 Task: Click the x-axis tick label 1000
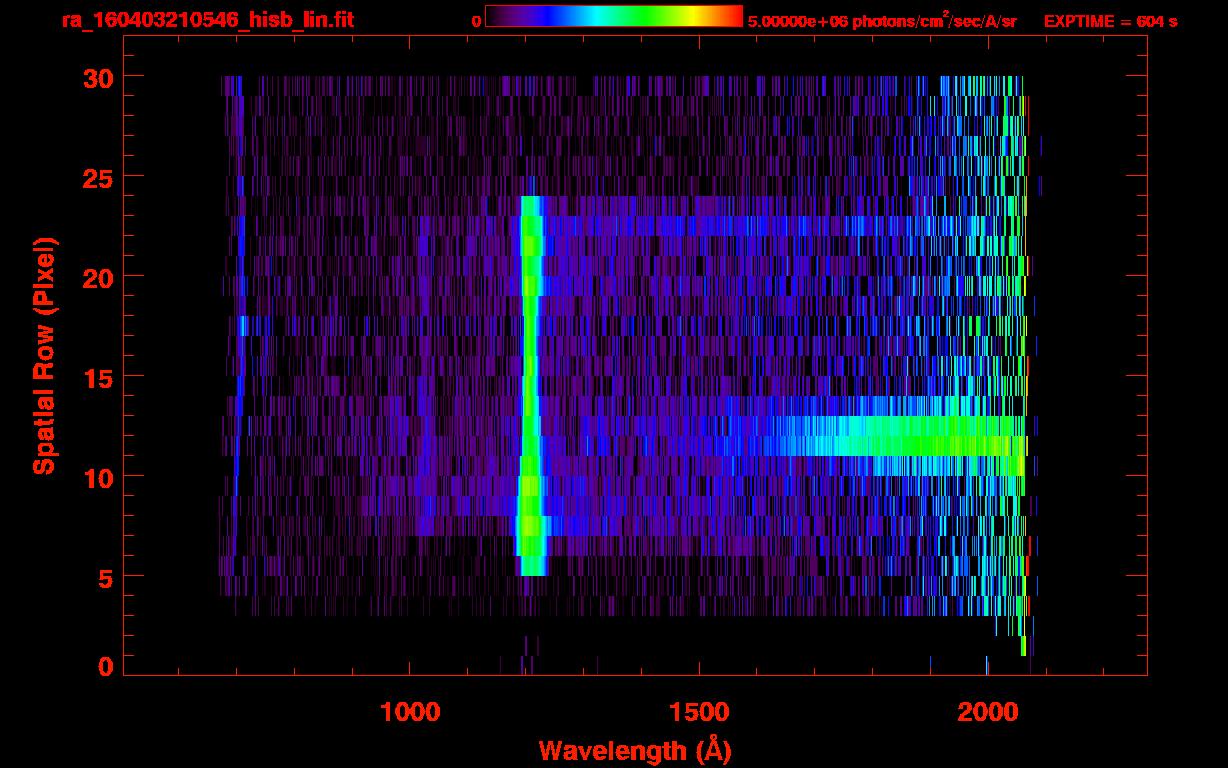410,712
